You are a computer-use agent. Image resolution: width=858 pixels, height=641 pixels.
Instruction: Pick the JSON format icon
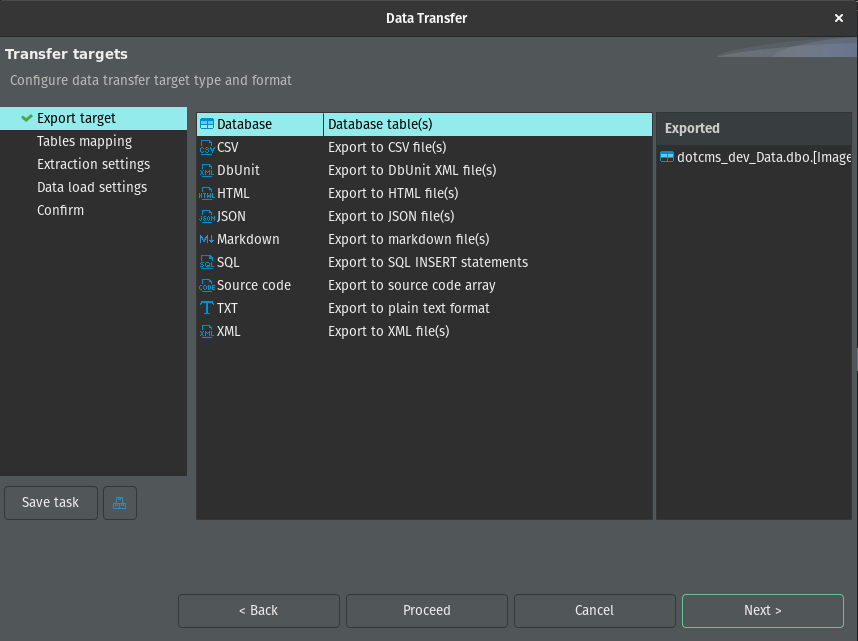207,216
